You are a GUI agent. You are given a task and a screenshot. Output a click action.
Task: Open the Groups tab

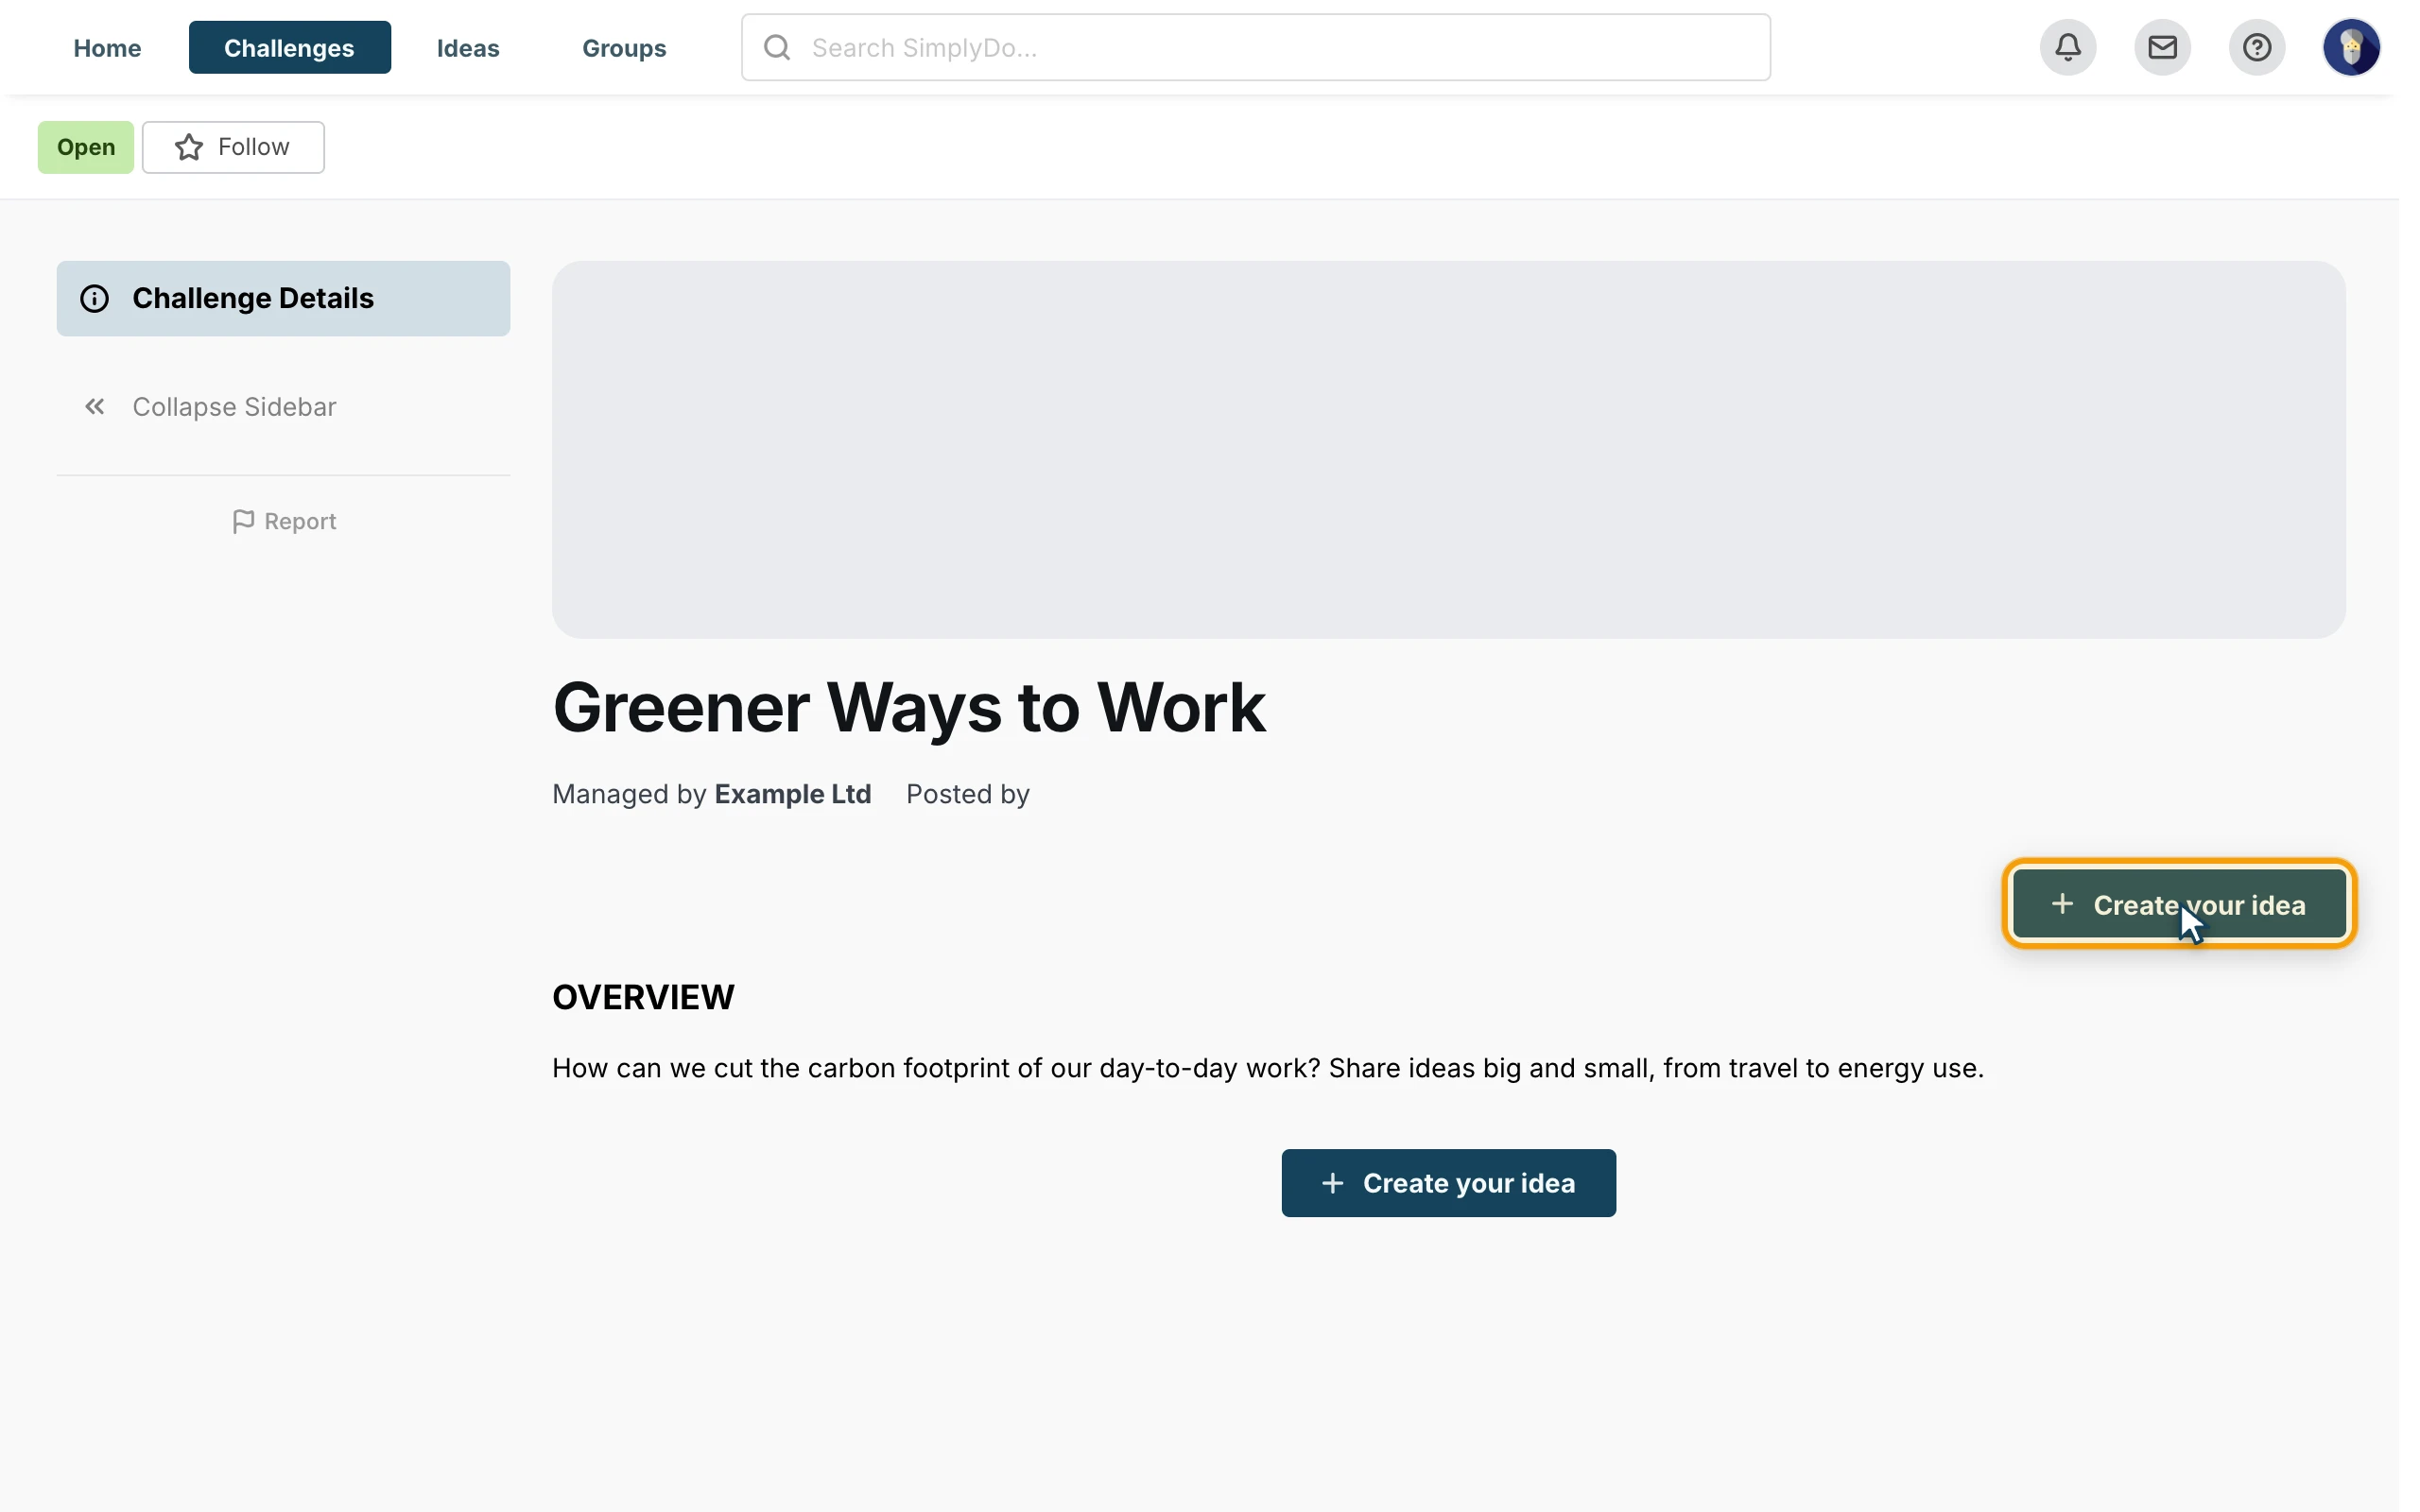click(x=624, y=48)
